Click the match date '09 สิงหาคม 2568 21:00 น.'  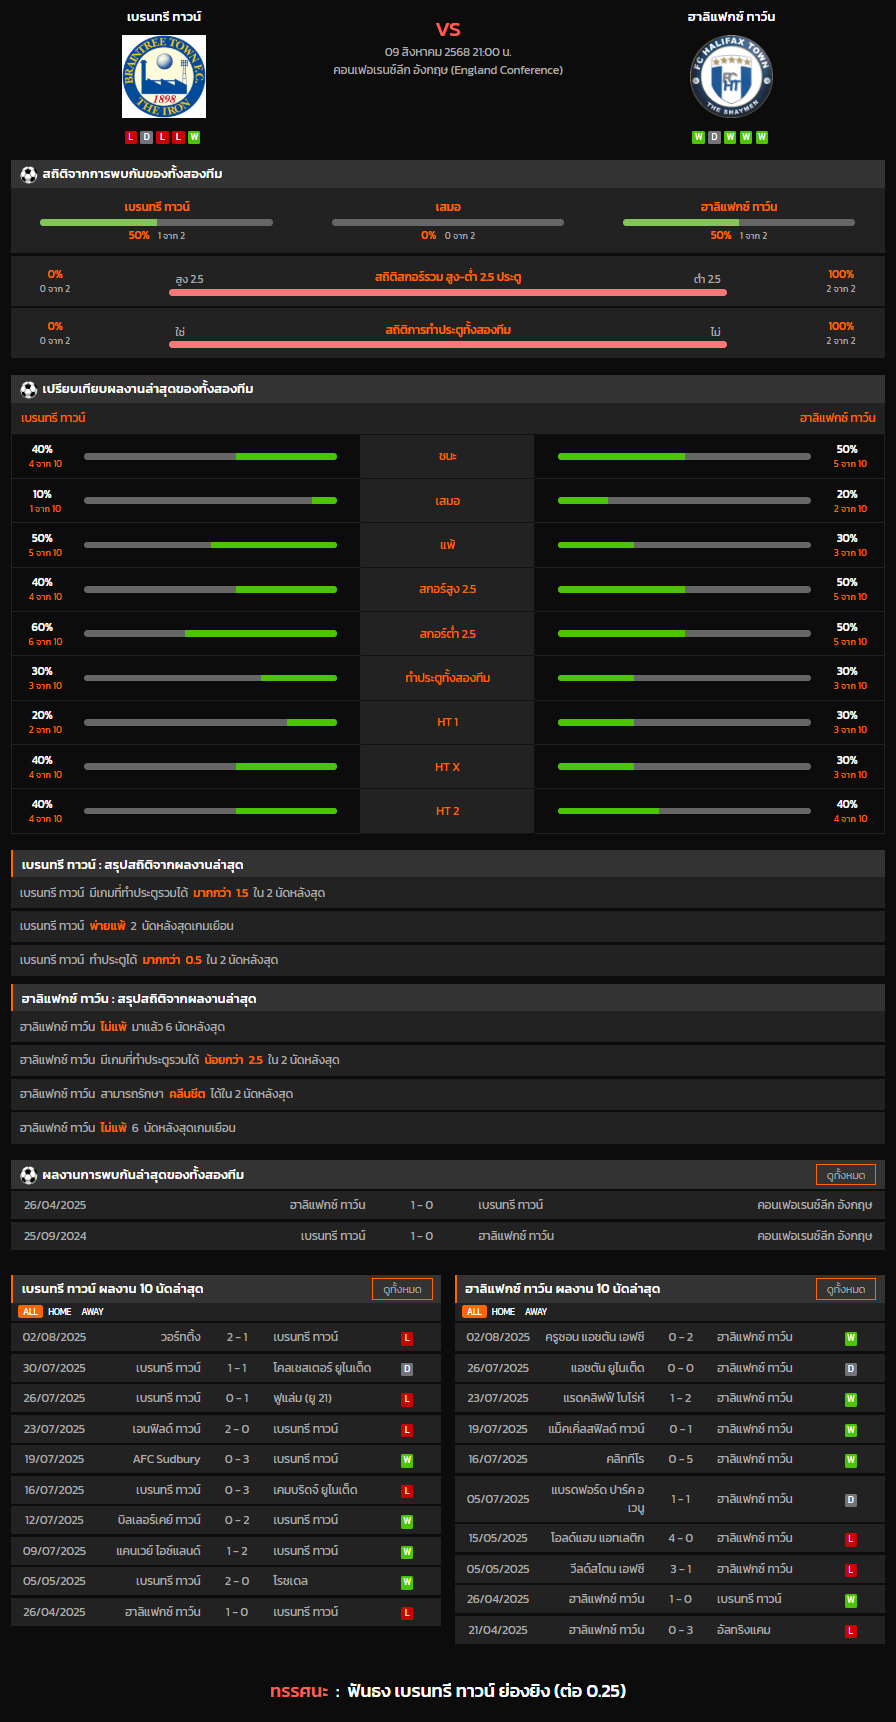point(448,51)
